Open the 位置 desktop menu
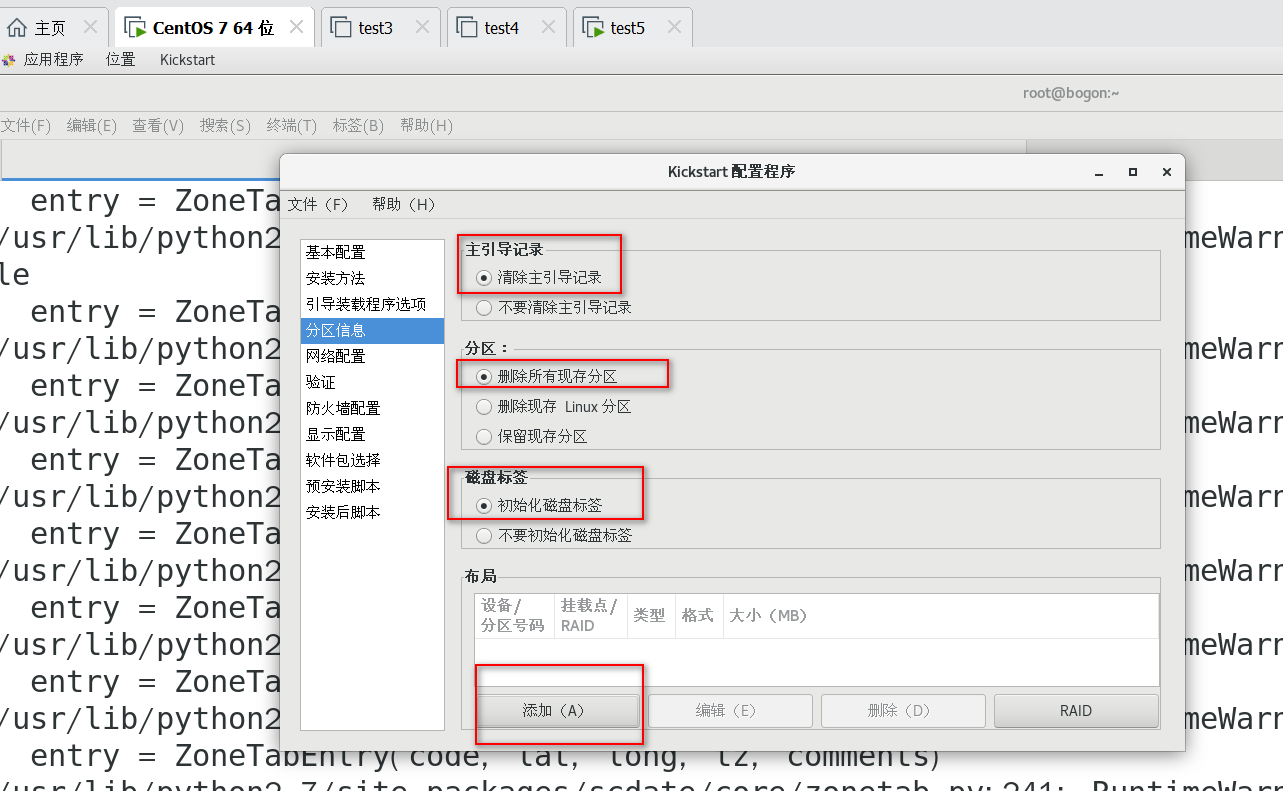The width and height of the screenshot is (1283, 791). (x=121, y=60)
